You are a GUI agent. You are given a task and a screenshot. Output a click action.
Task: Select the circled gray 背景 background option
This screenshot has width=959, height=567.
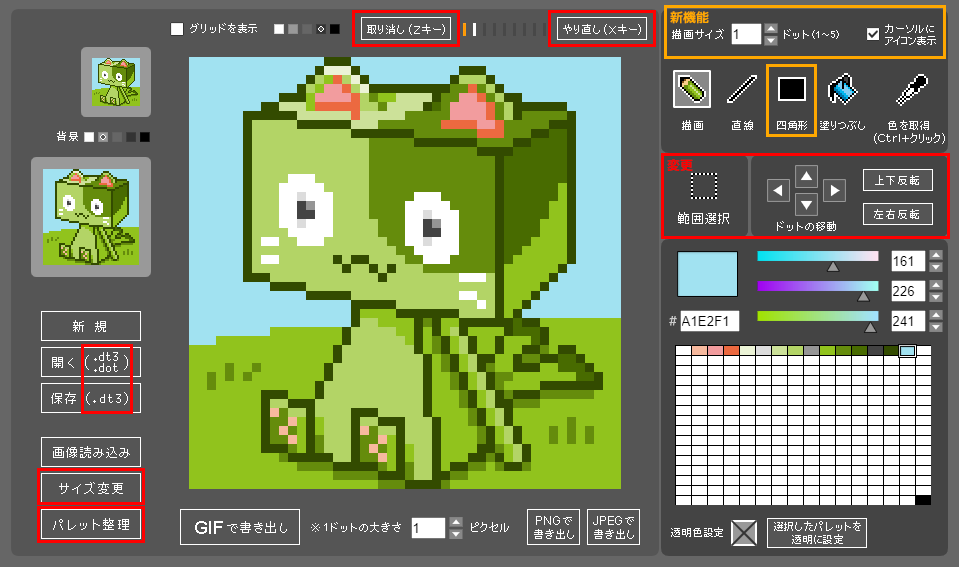pyautogui.click(x=103, y=137)
